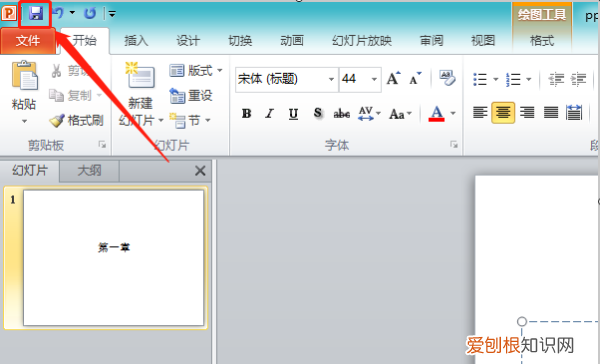Image resolution: width=600 pixels, height=364 pixels.
Task: Open the Format (格式) drawing tools tab
Action: [x=542, y=41]
